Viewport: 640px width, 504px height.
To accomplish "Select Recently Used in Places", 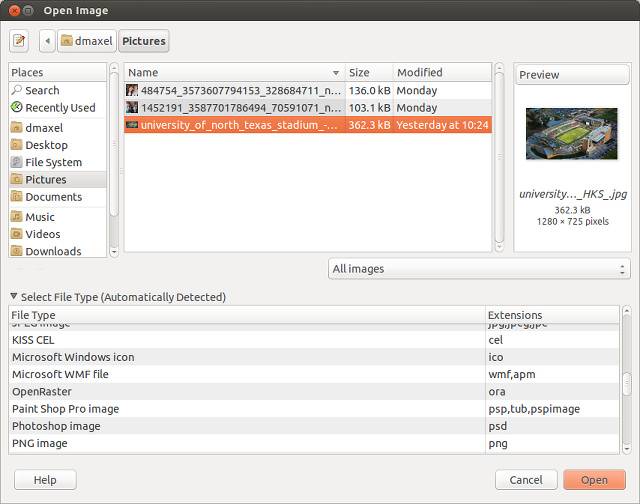I will pyautogui.click(x=57, y=107).
